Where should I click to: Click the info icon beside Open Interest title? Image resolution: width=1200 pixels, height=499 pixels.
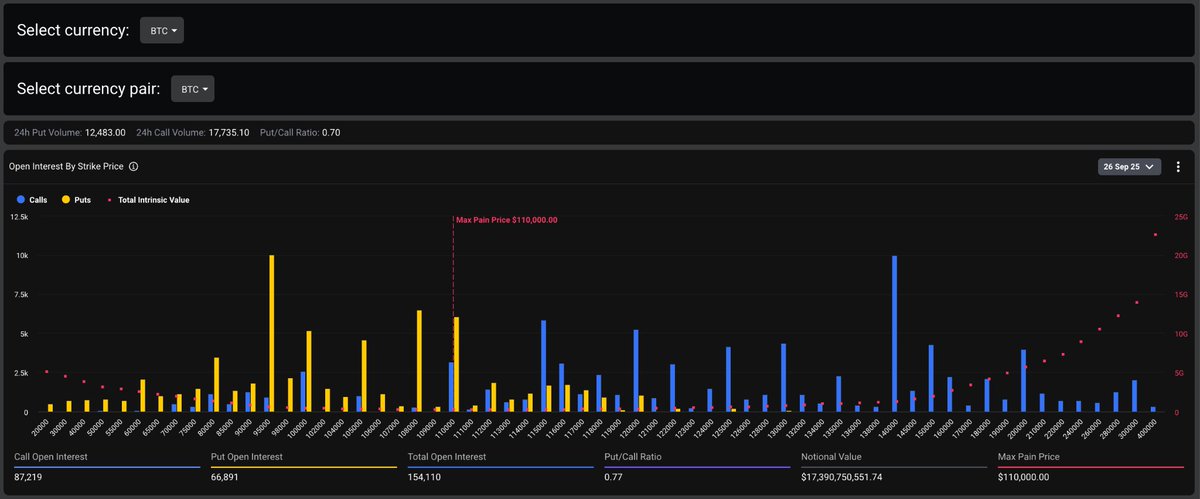point(134,167)
